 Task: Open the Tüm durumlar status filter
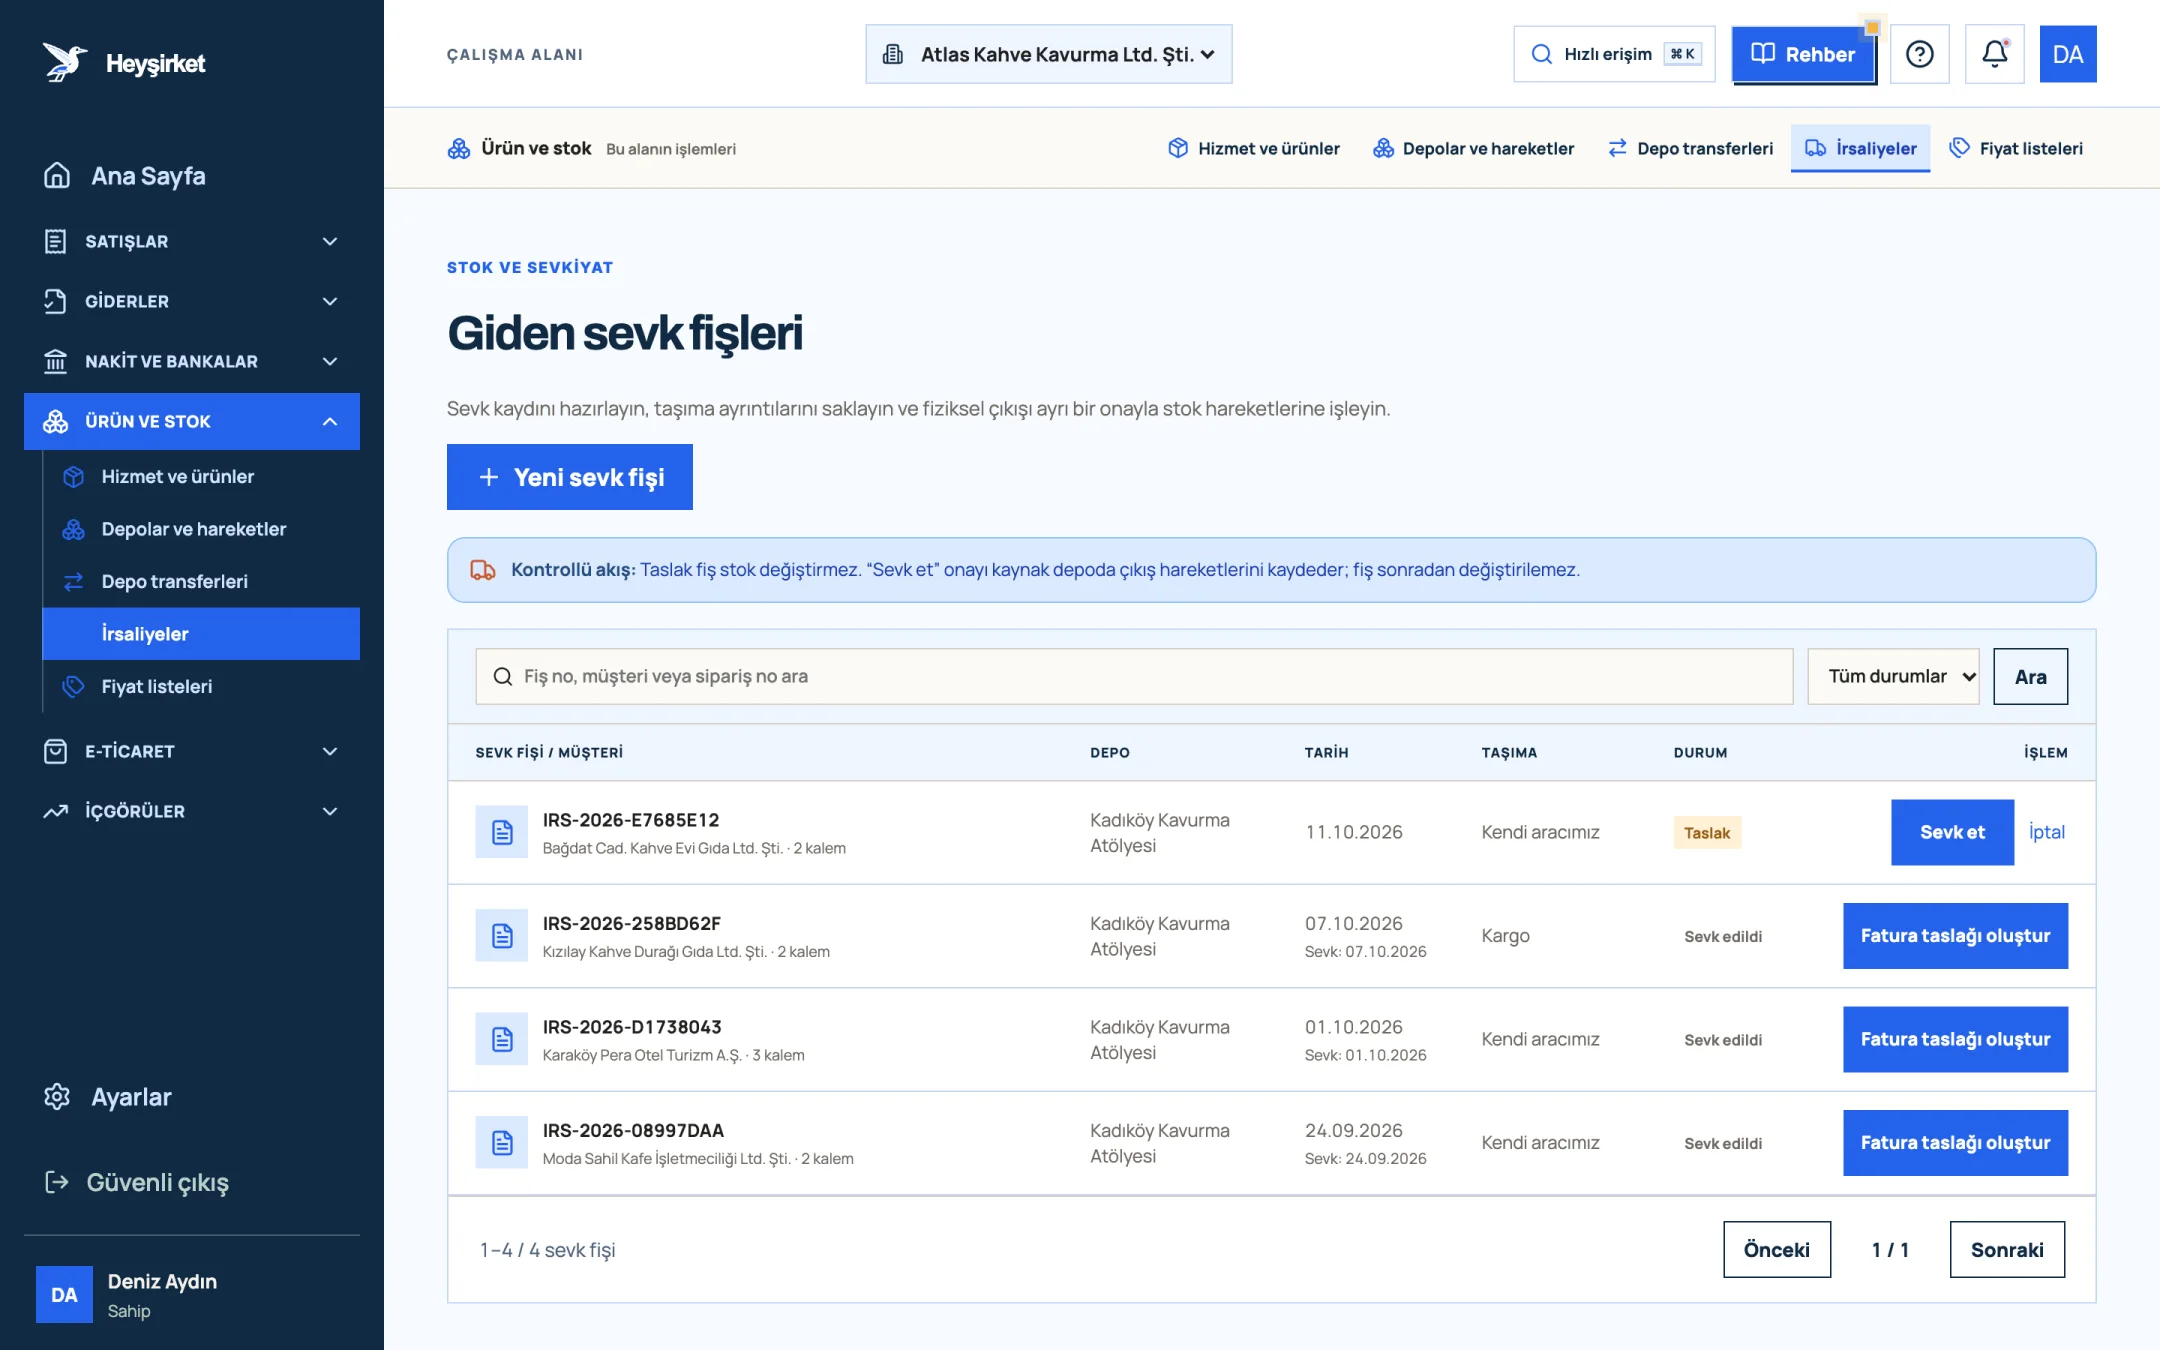1893,677
